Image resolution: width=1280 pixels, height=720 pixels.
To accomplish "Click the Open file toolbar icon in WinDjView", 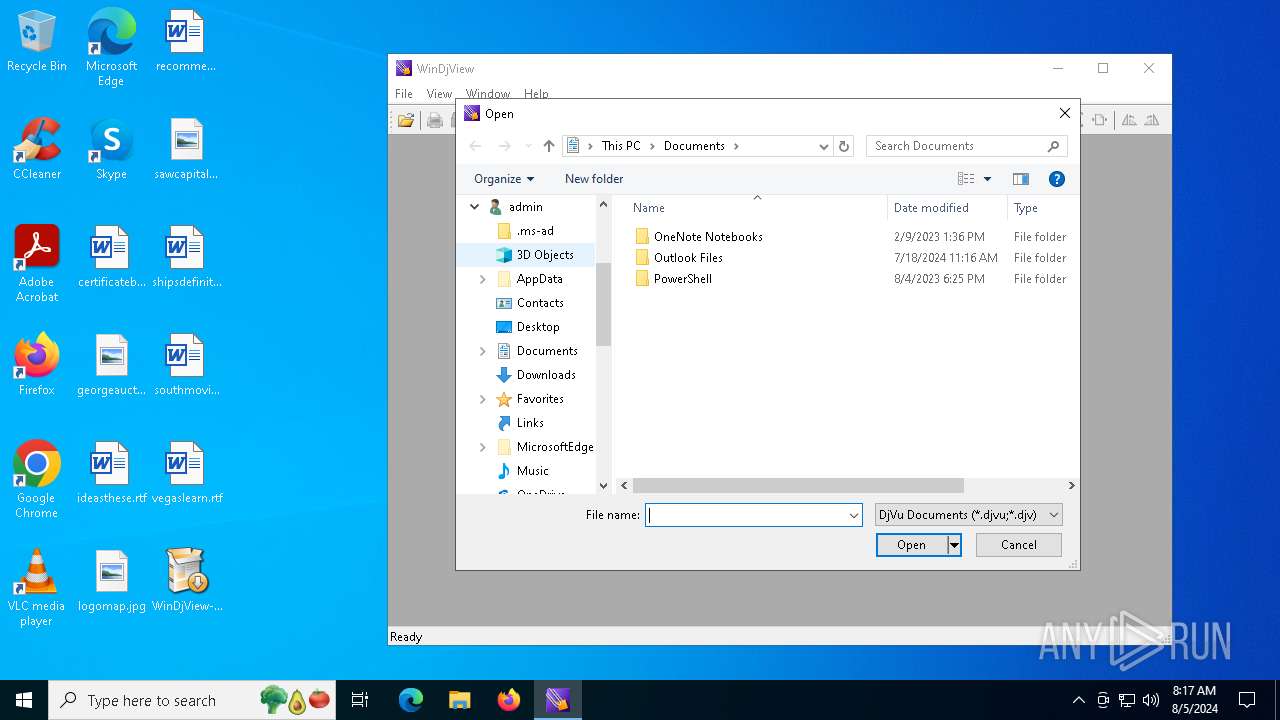I will coord(406,120).
